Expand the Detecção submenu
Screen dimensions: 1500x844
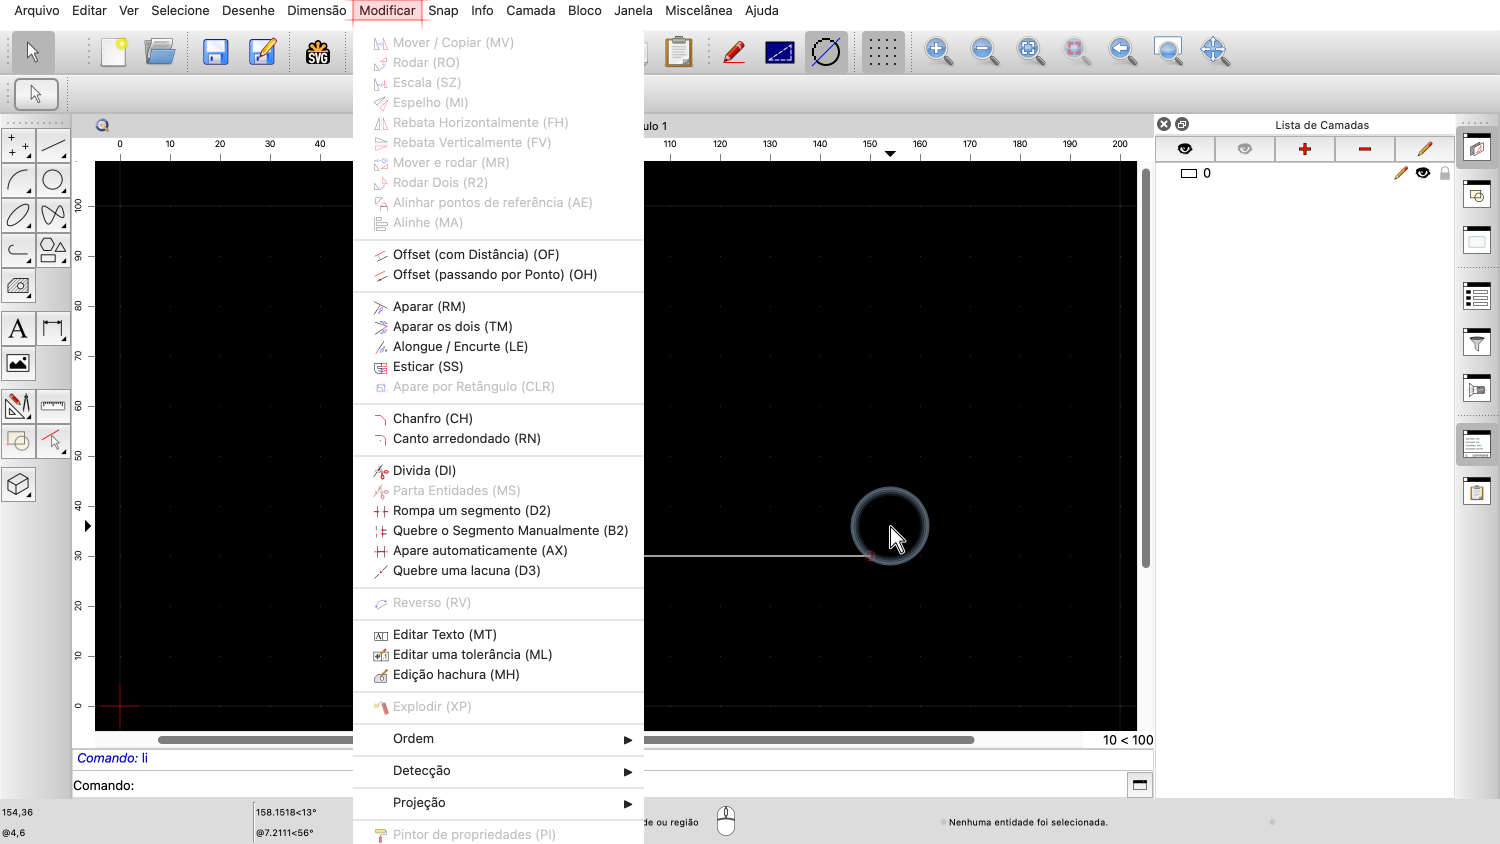click(498, 771)
